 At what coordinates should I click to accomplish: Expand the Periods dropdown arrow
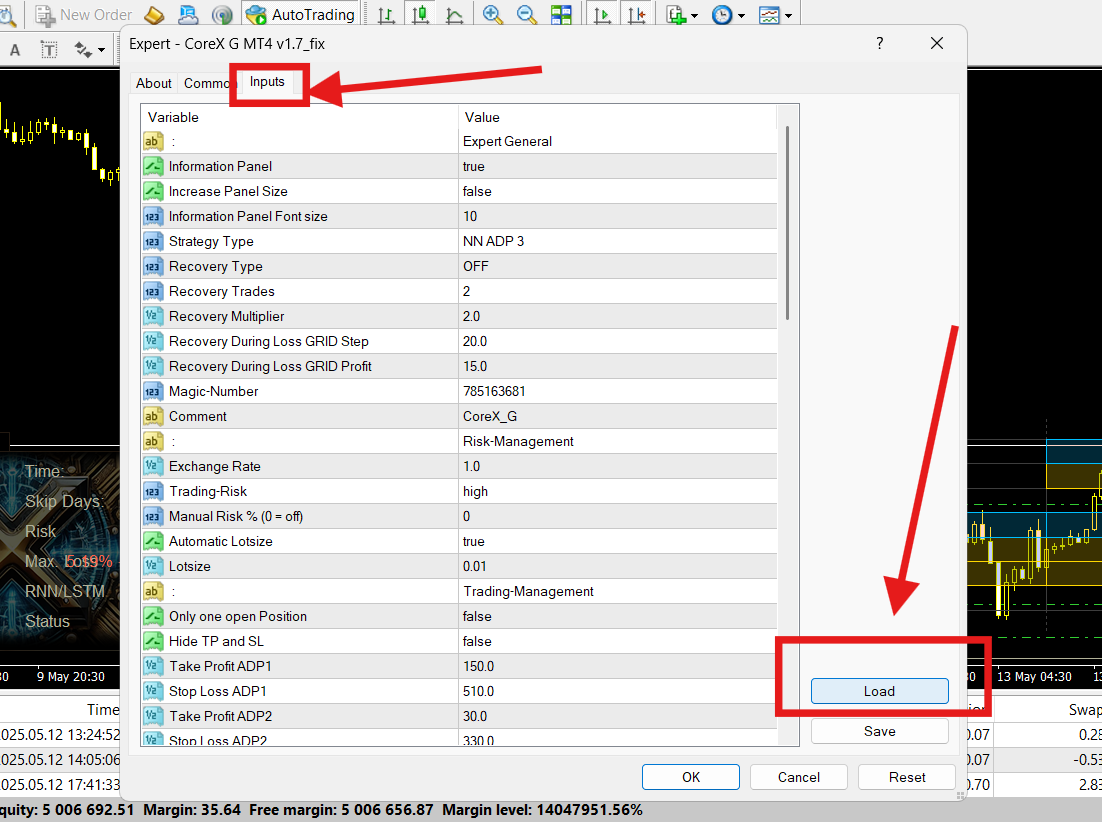pyautogui.click(x=741, y=15)
